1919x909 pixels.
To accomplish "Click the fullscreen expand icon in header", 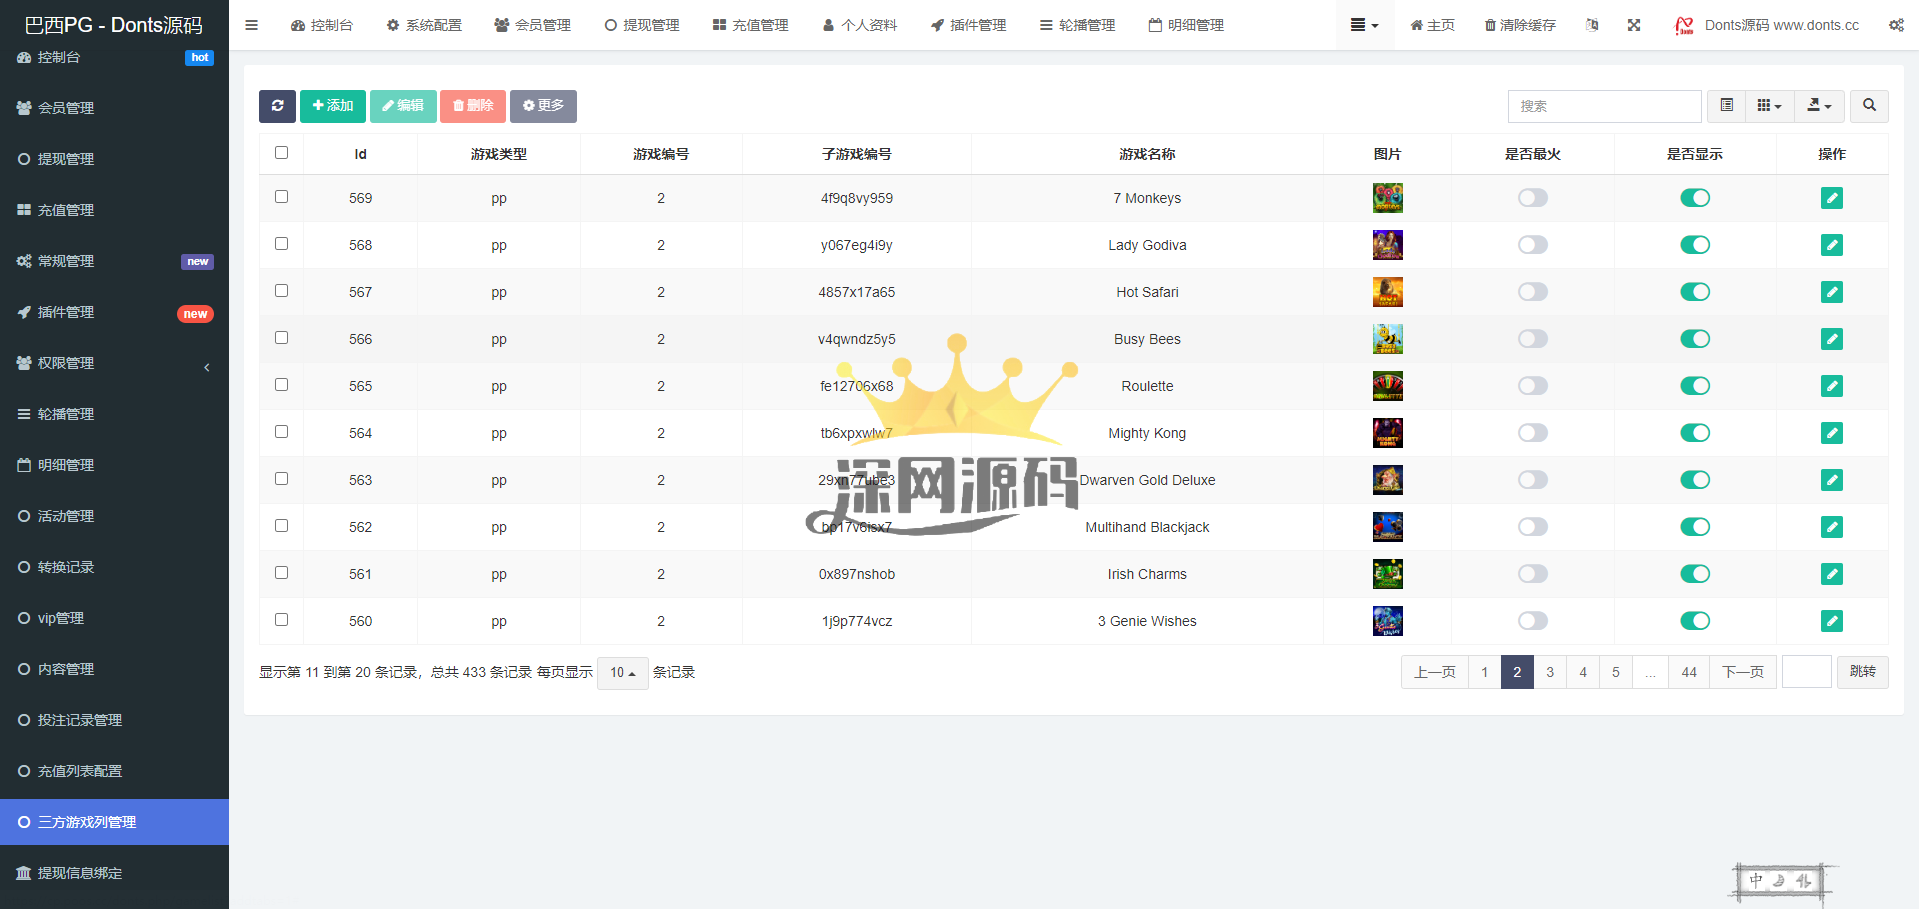I will click(x=1634, y=25).
